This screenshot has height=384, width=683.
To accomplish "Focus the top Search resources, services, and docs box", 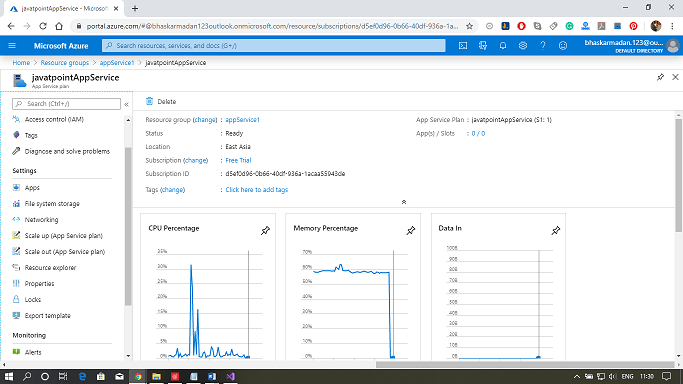I will pyautogui.click(x=274, y=45).
